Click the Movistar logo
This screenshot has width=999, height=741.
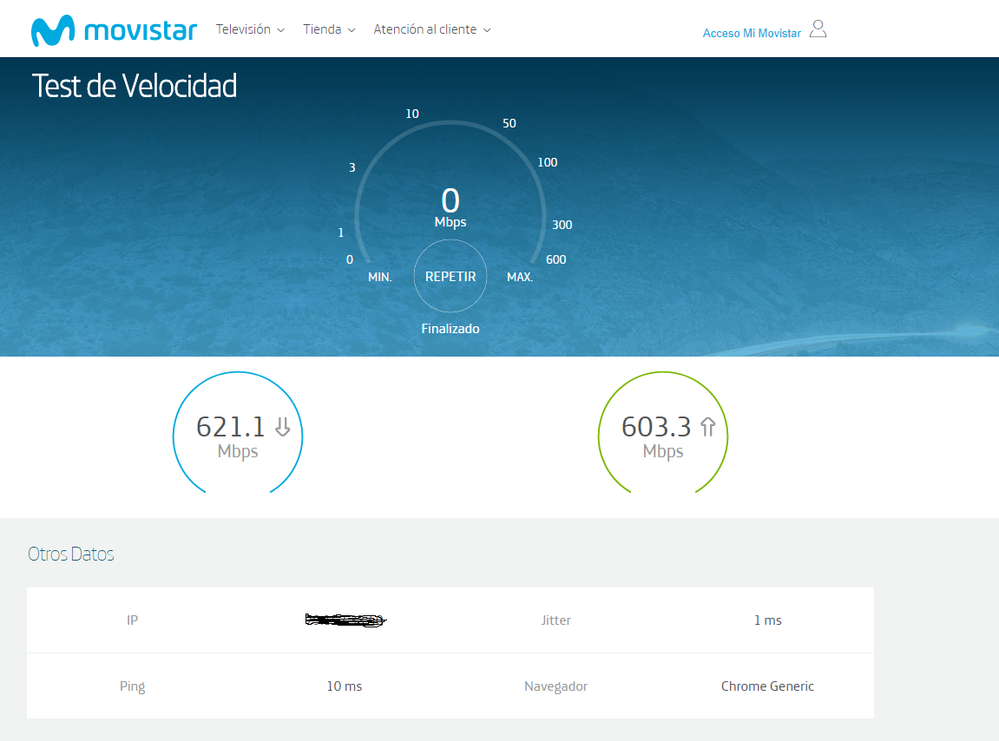113,30
